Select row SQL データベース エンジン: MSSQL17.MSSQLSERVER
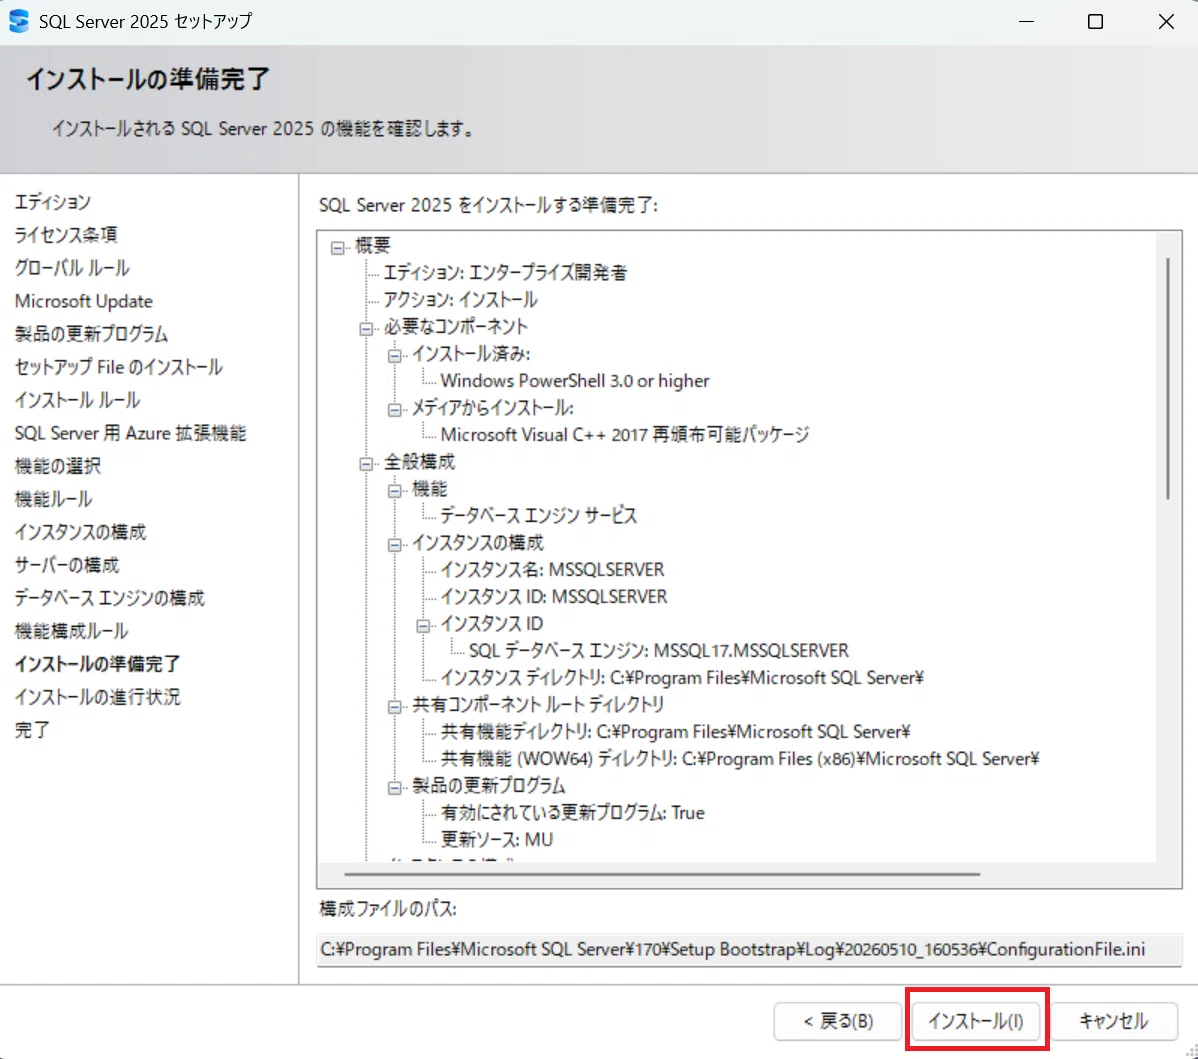Screen dimensions: 1198x1059 659,651
